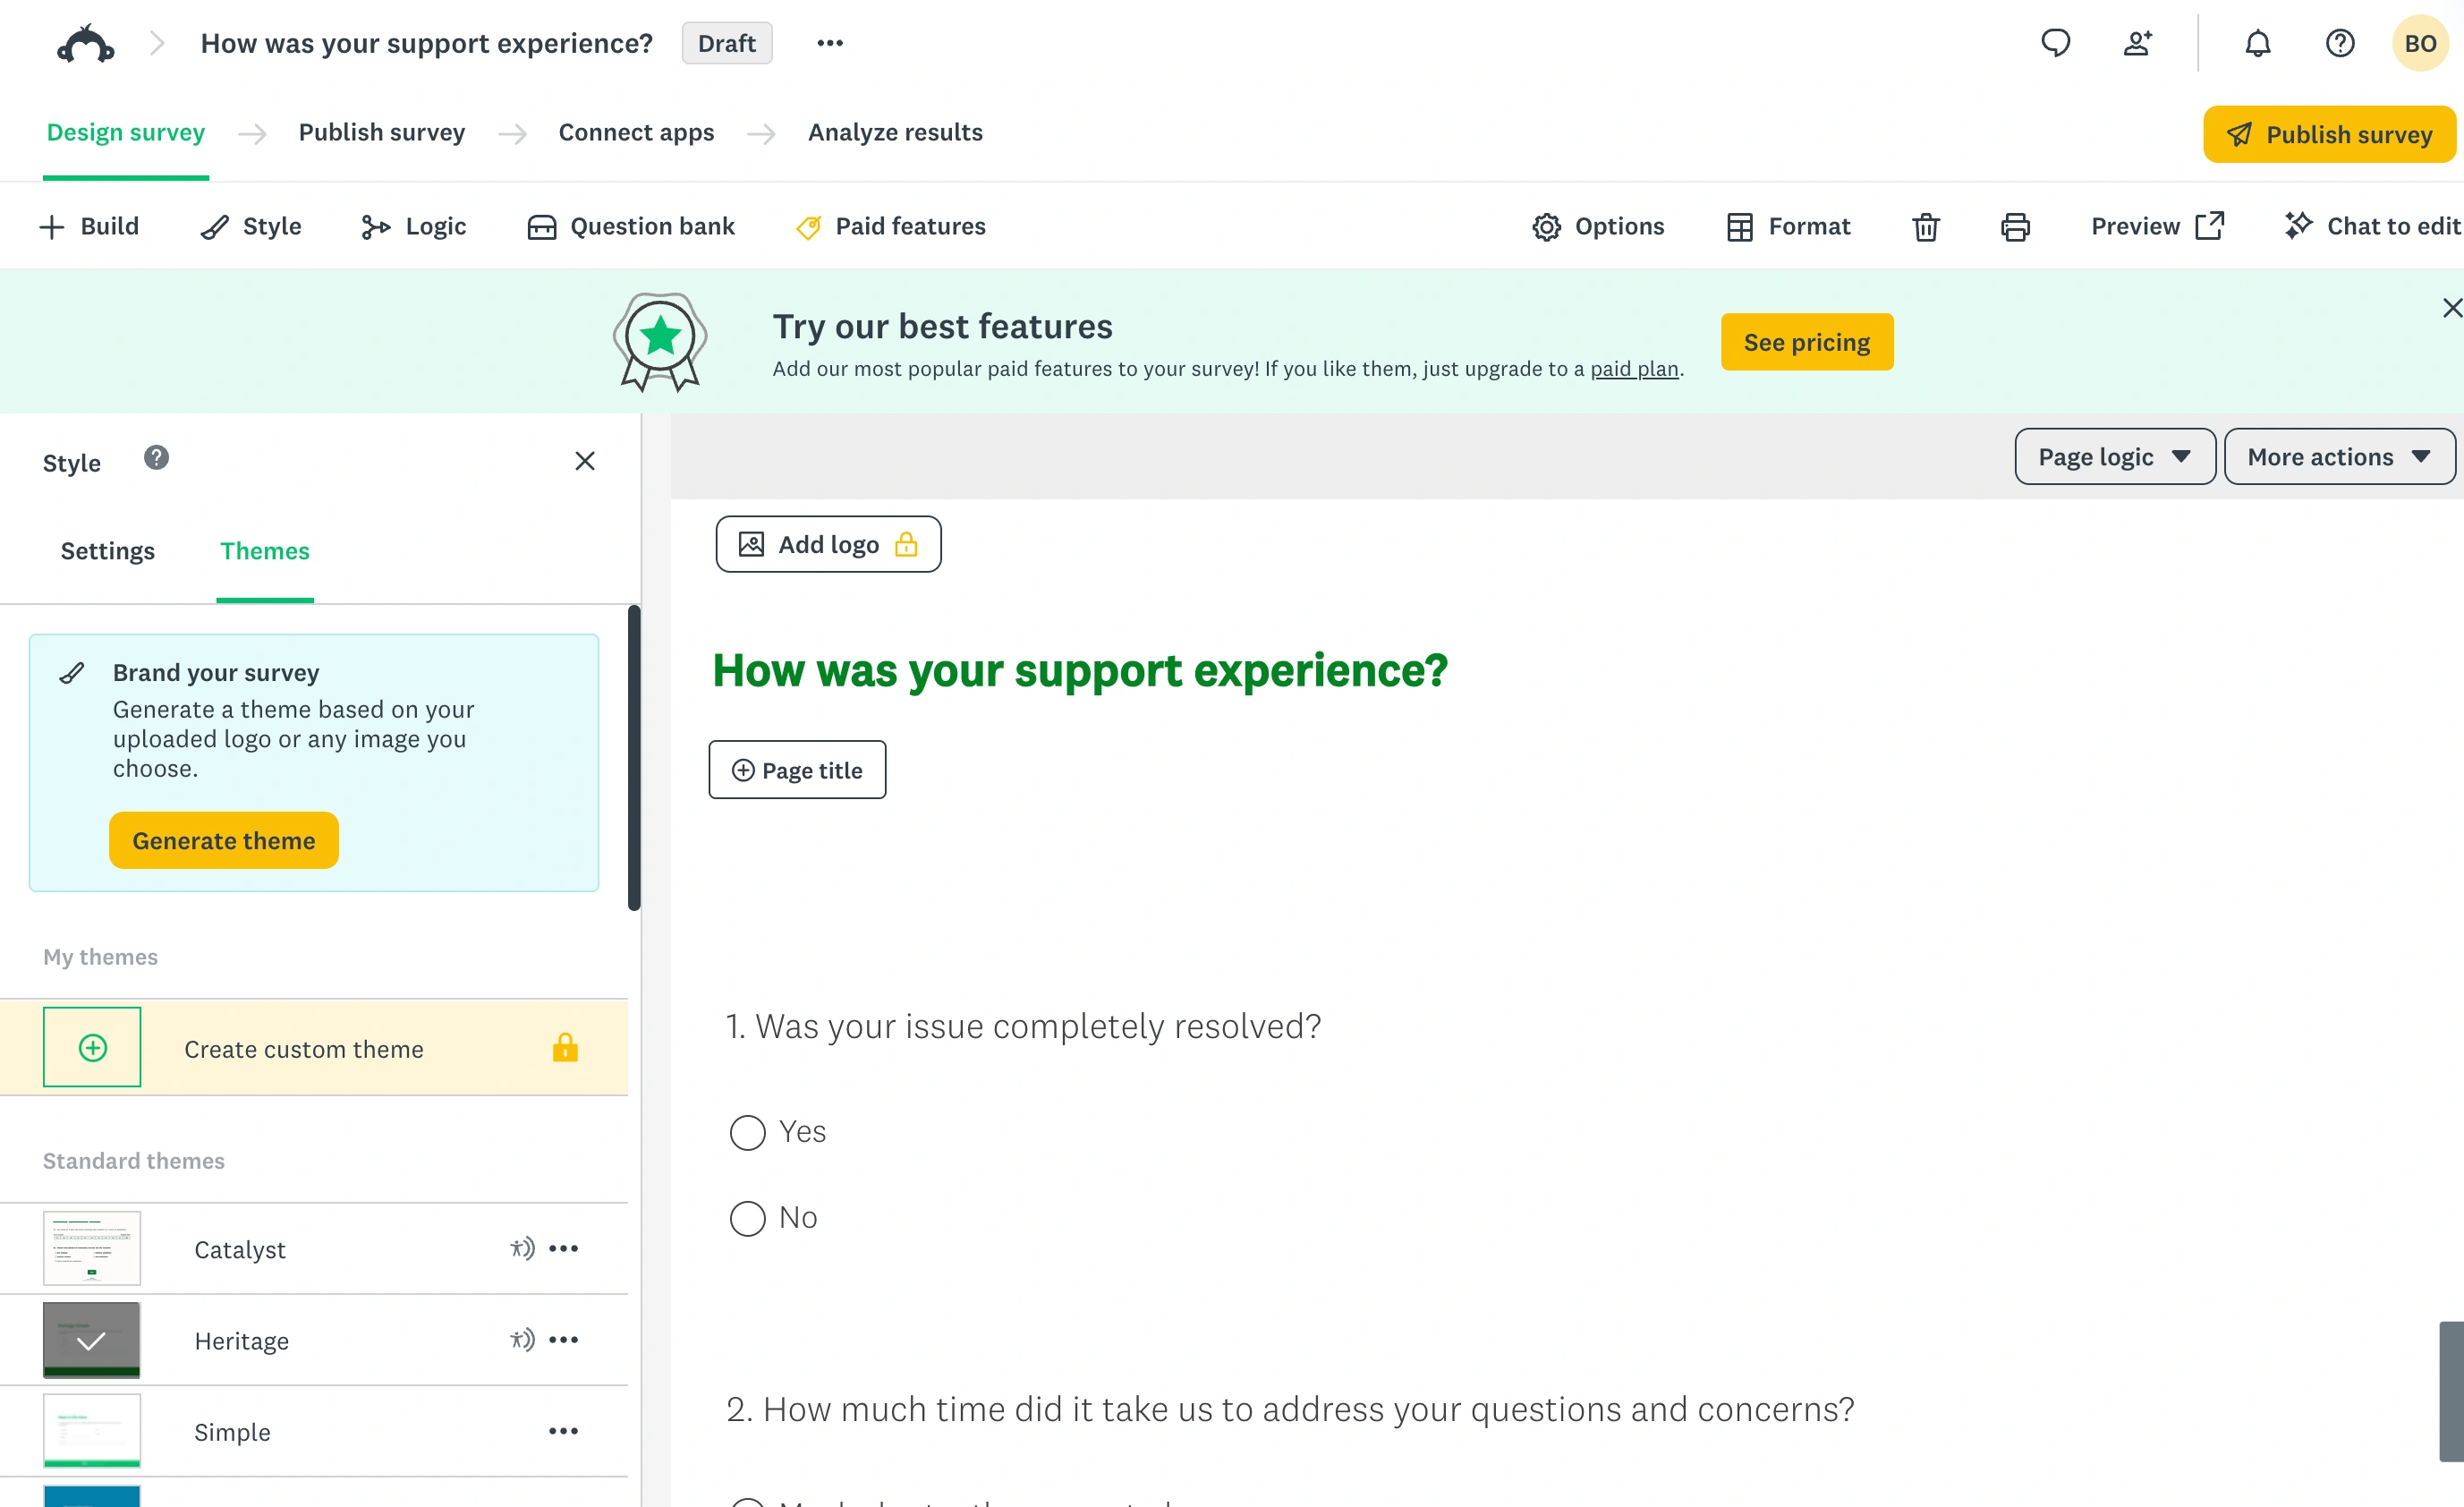Open Simple theme more options
This screenshot has height=1507, width=2464.
coord(563,1431)
